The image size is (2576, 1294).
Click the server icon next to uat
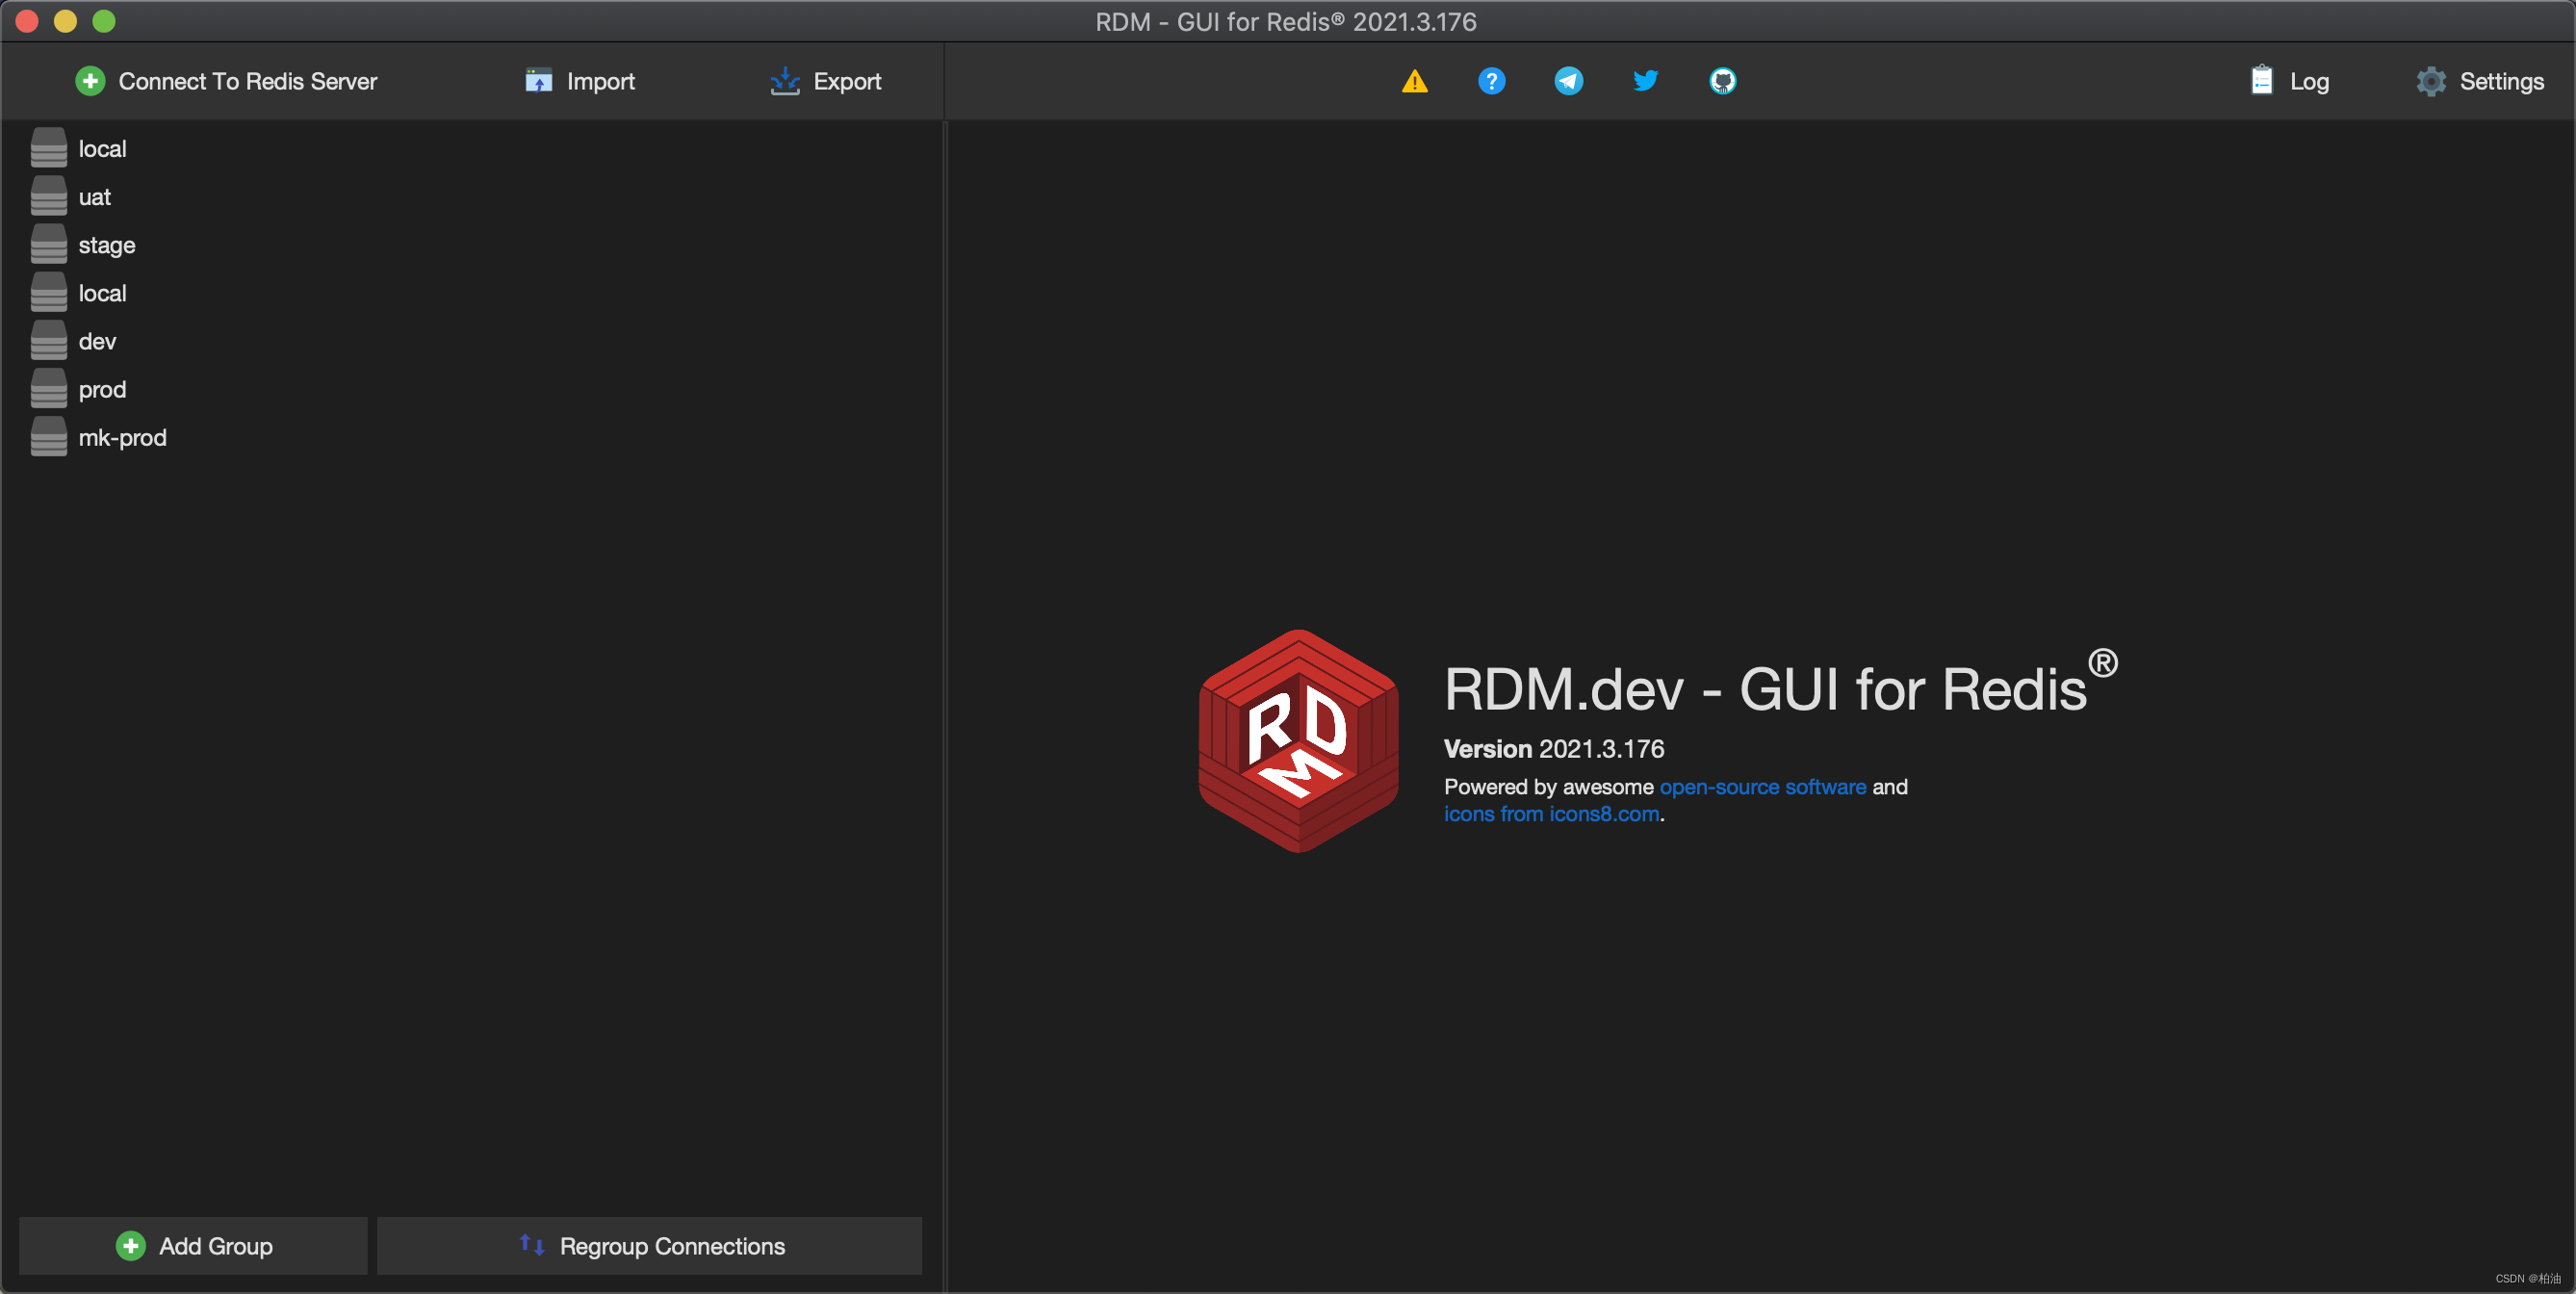(48, 197)
